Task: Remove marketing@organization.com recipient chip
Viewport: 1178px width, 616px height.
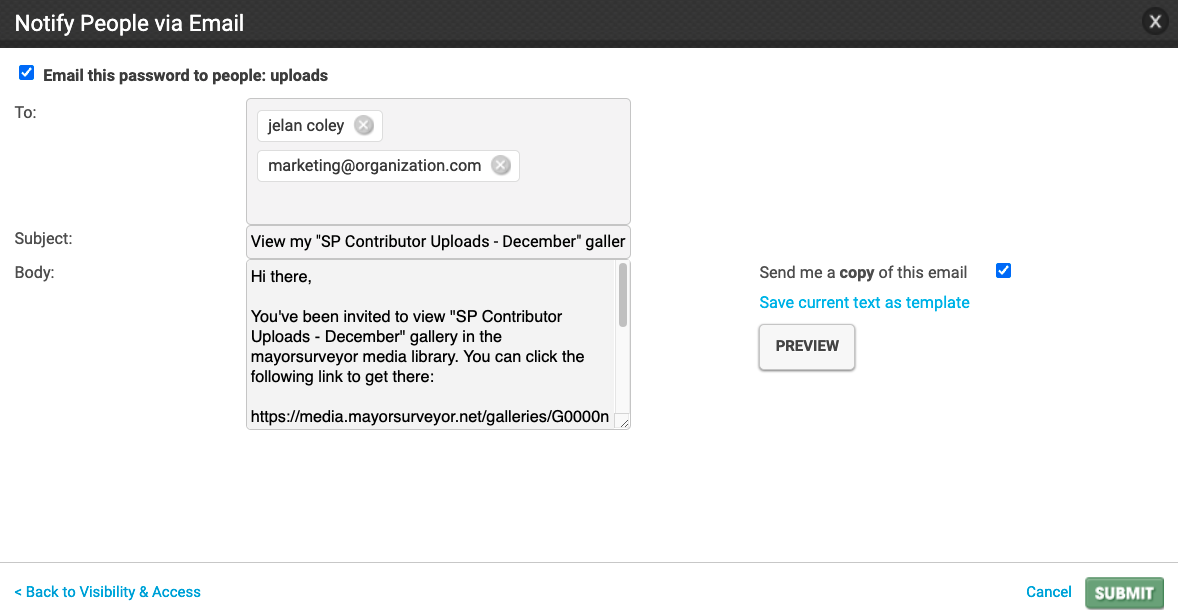Action: [x=501, y=165]
